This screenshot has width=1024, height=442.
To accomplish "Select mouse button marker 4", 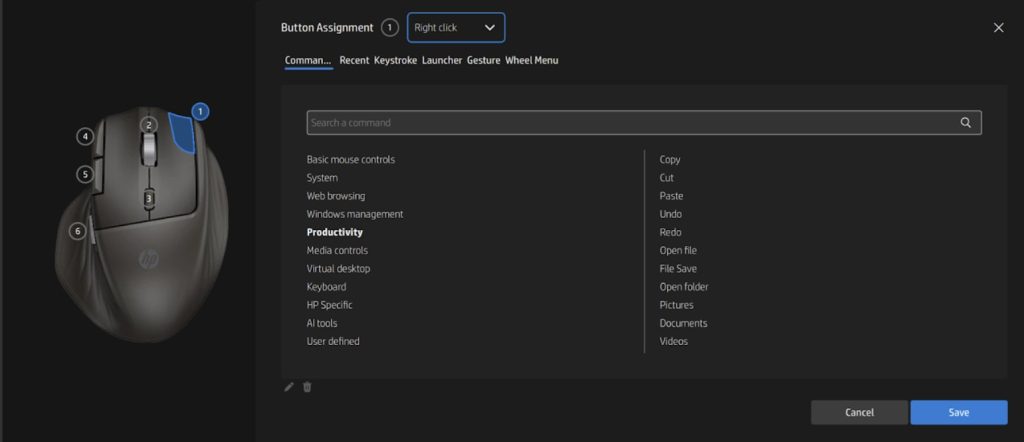I will tap(85, 136).
